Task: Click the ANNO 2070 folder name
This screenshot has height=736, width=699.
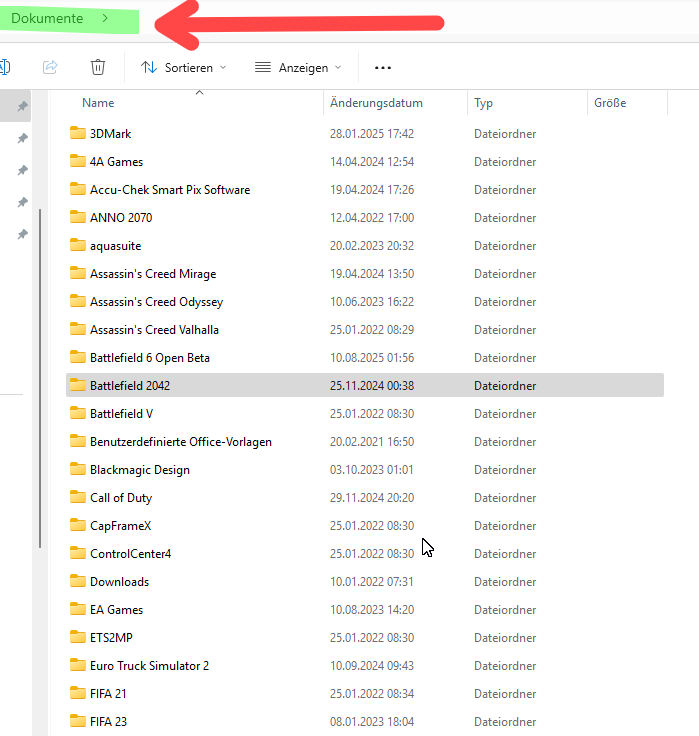Action: point(121,218)
